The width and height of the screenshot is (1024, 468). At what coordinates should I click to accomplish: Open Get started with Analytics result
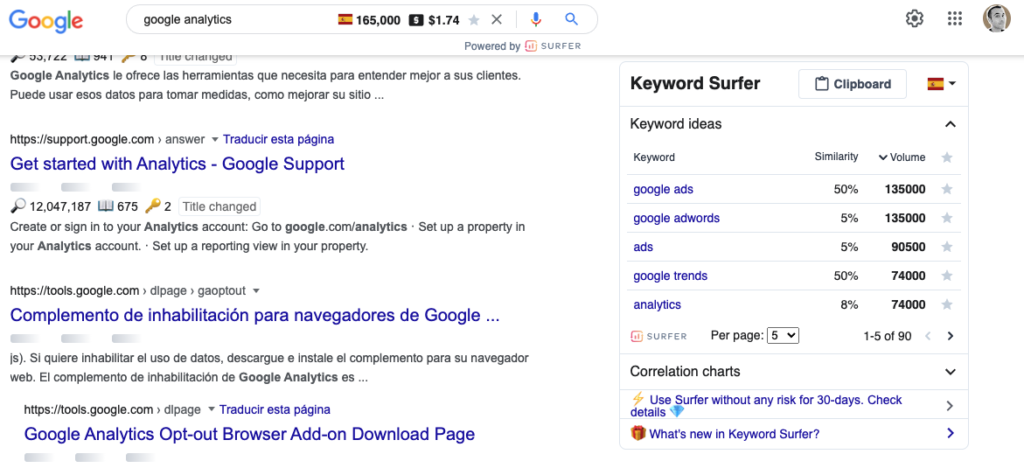click(x=177, y=163)
